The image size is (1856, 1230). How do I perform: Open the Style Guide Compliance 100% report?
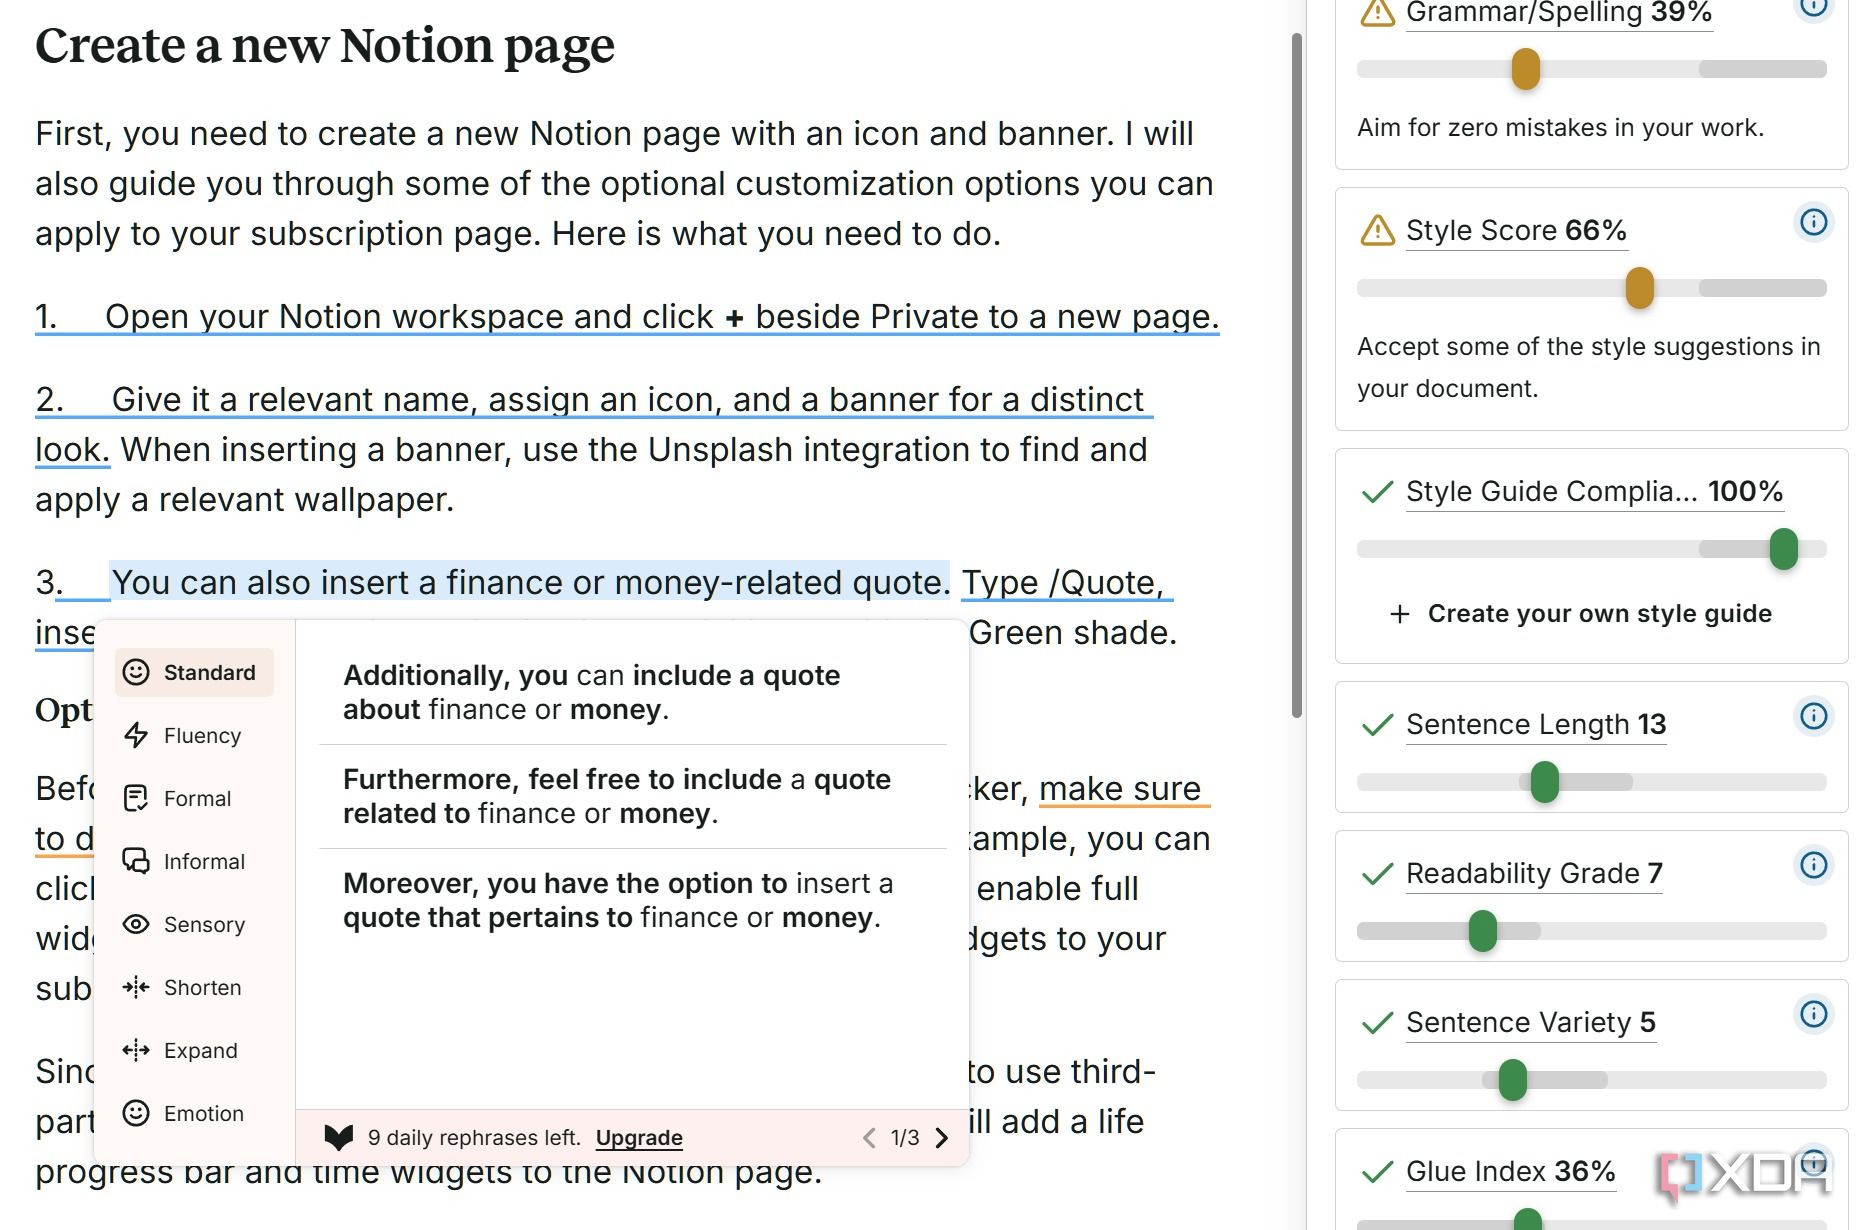[x=1594, y=491]
